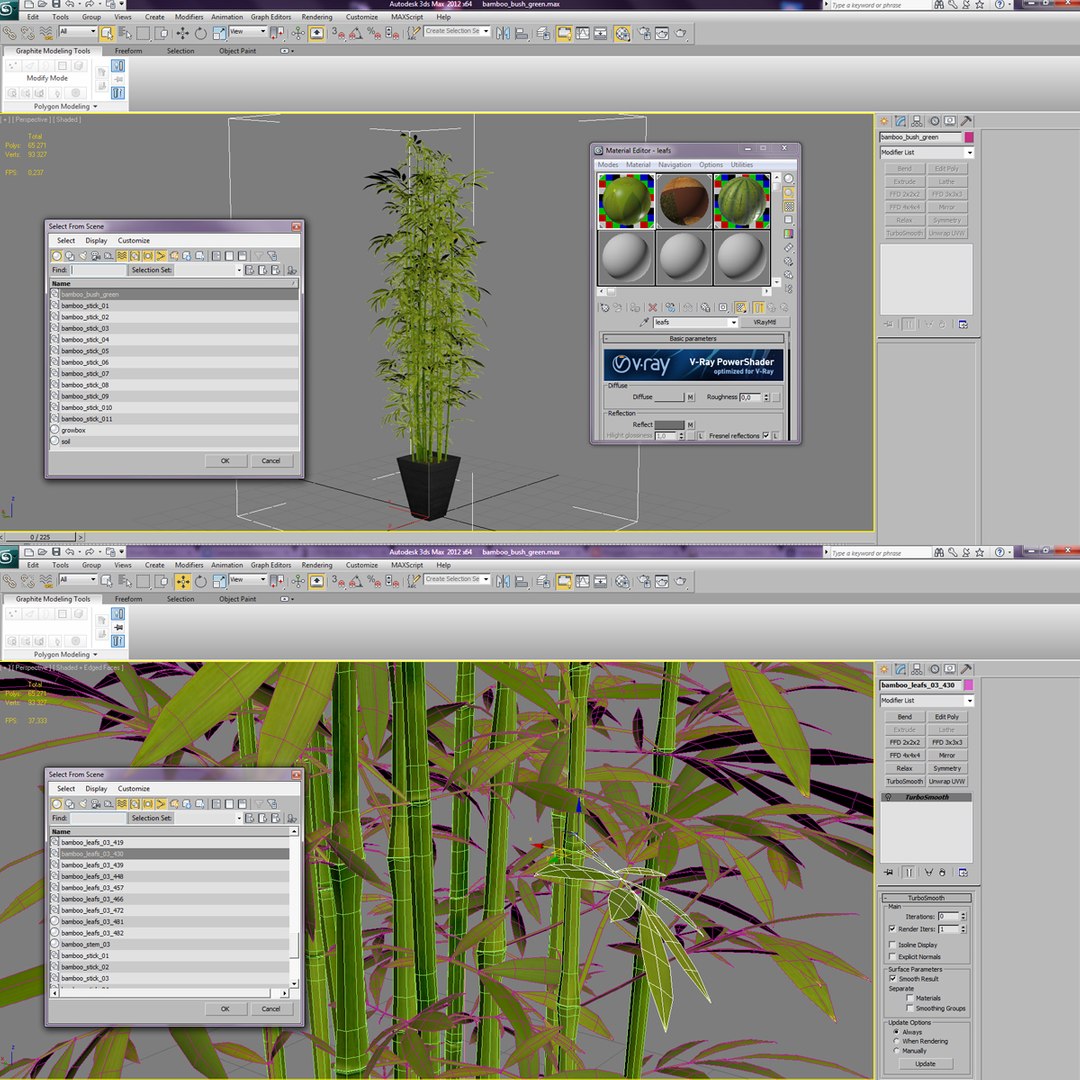Click the Update button in TurboSmooth rollout
This screenshot has height=1080, width=1080.
[925, 1064]
